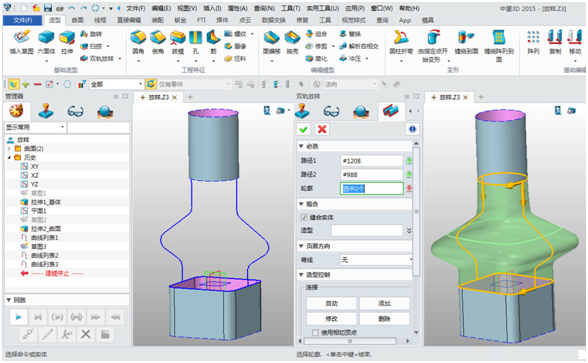Open the 编辑(E) menu
Screen dimensions: 588x363
[x=161, y=8]
